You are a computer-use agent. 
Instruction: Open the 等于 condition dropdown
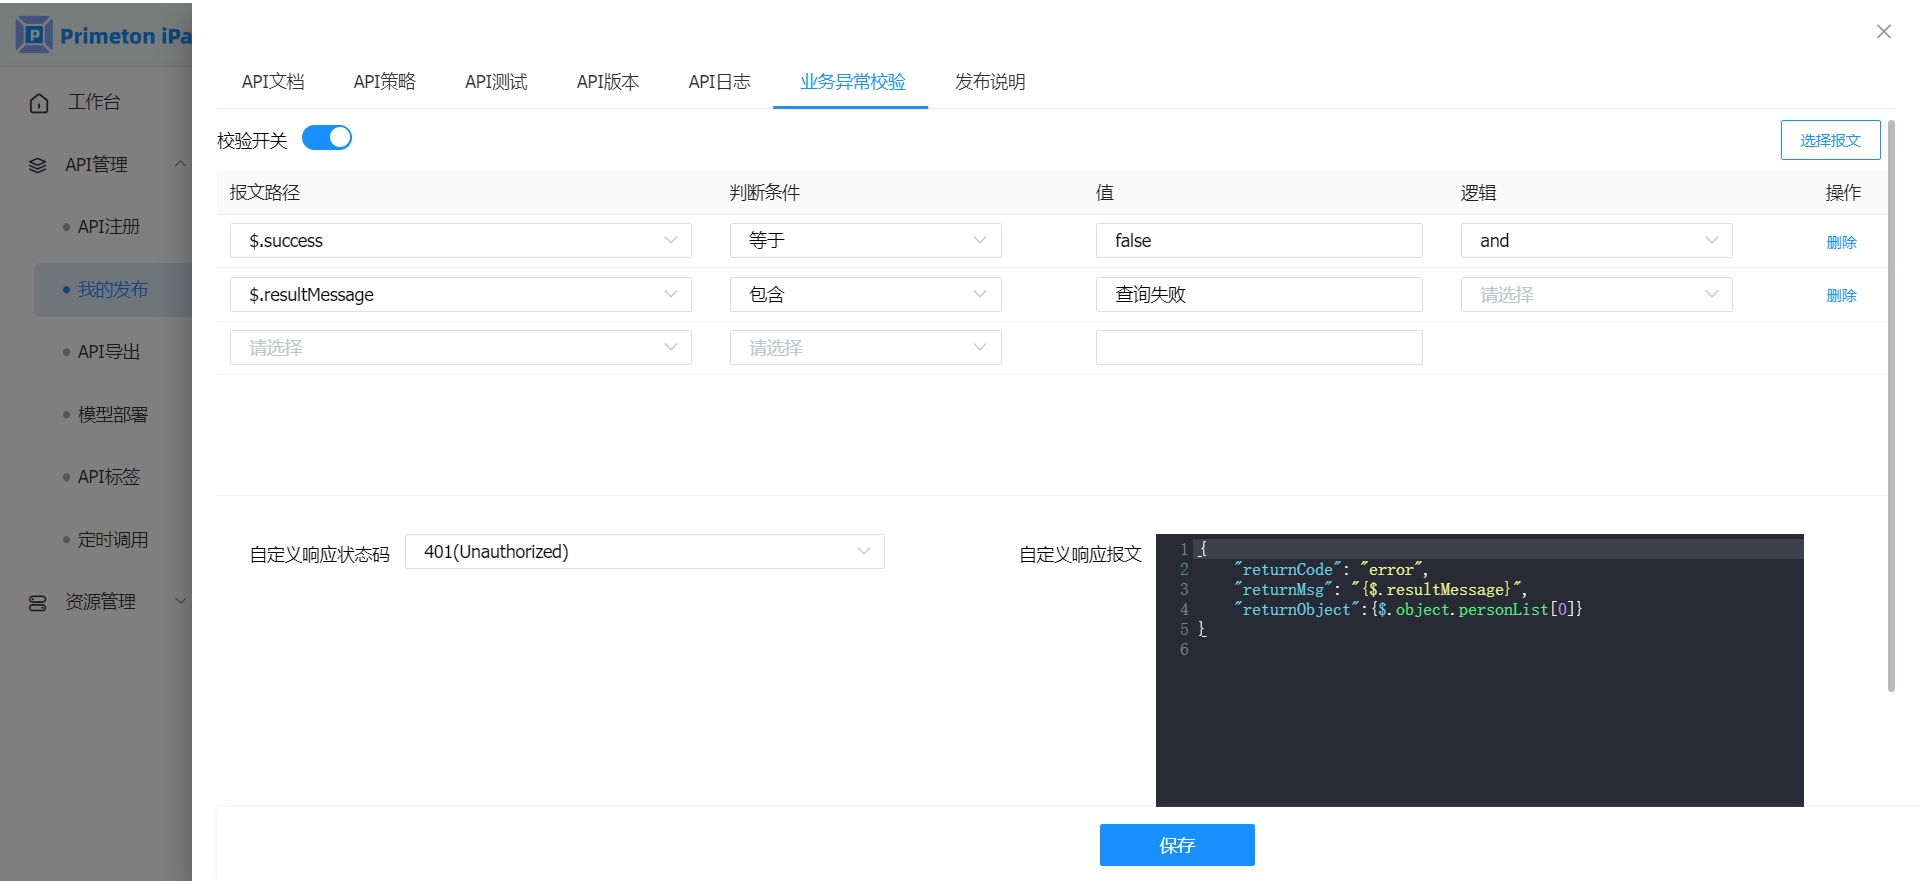pyautogui.click(x=865, y=241)
